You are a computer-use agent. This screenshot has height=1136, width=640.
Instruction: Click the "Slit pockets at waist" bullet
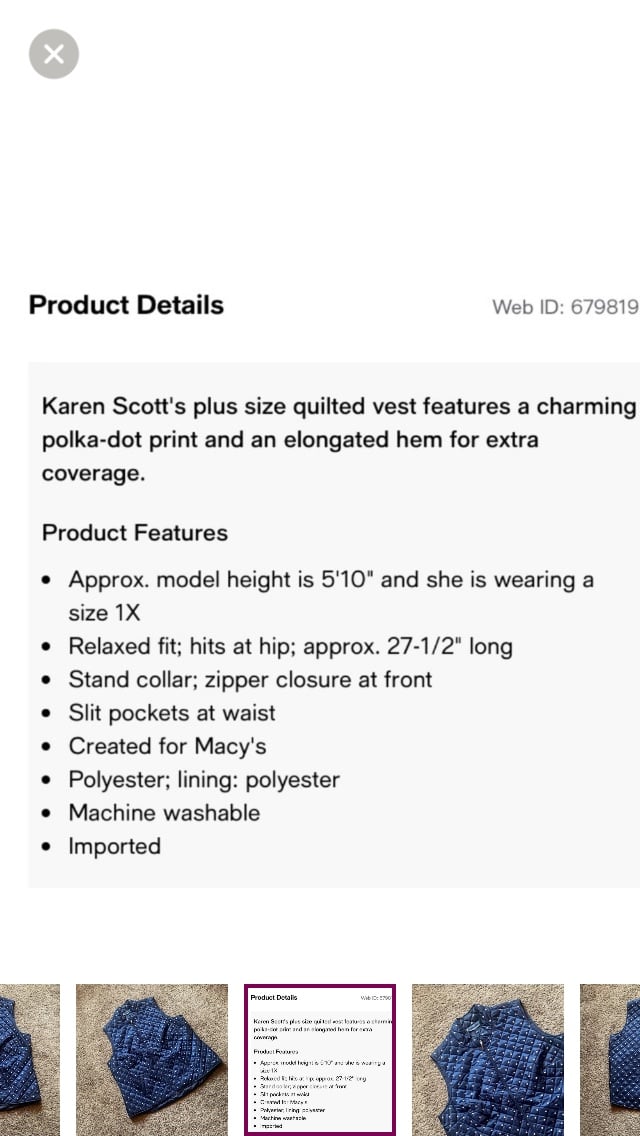tap(172, 713)
